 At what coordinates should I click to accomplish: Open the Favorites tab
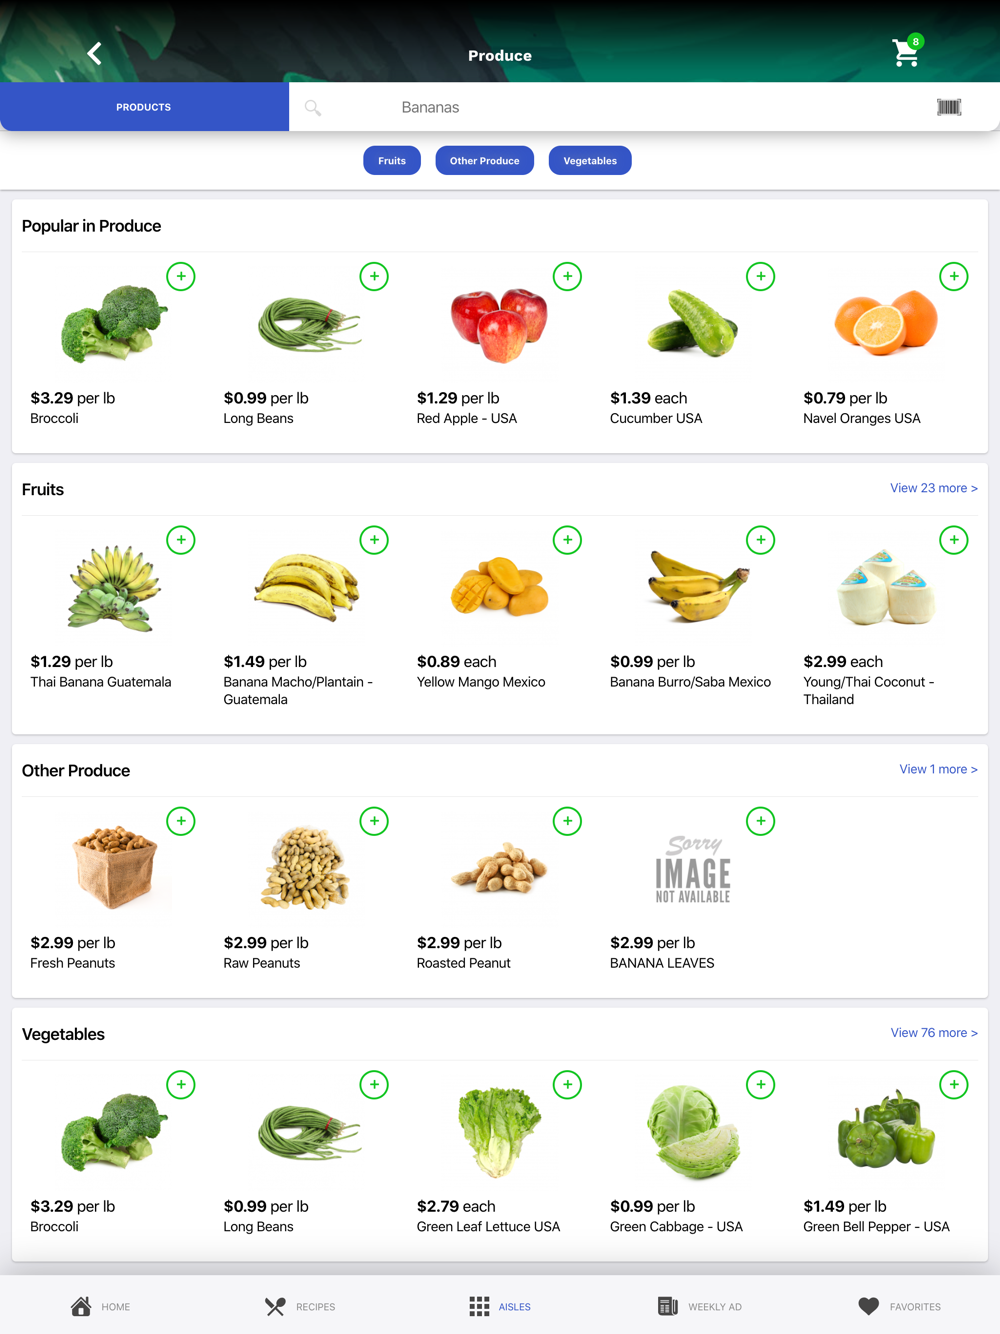900,1306
